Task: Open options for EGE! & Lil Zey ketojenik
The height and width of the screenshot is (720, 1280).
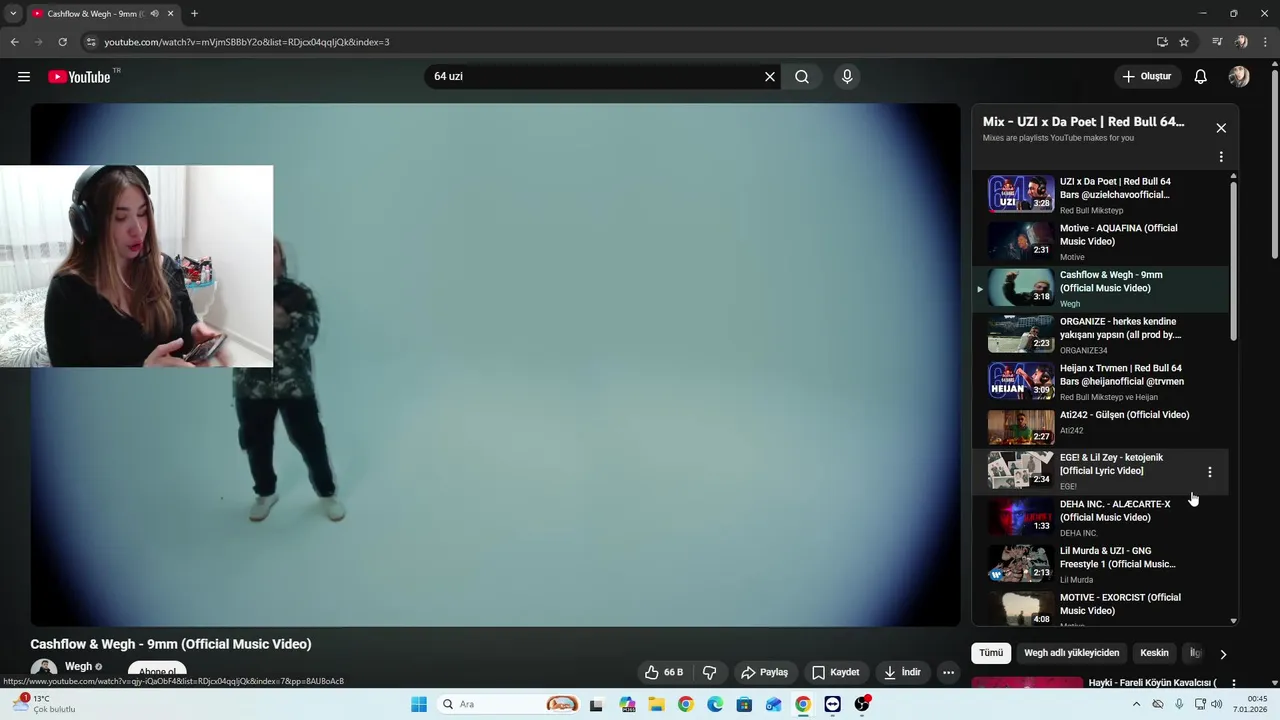Action: pyautogui.click(x=1210, y=472)
